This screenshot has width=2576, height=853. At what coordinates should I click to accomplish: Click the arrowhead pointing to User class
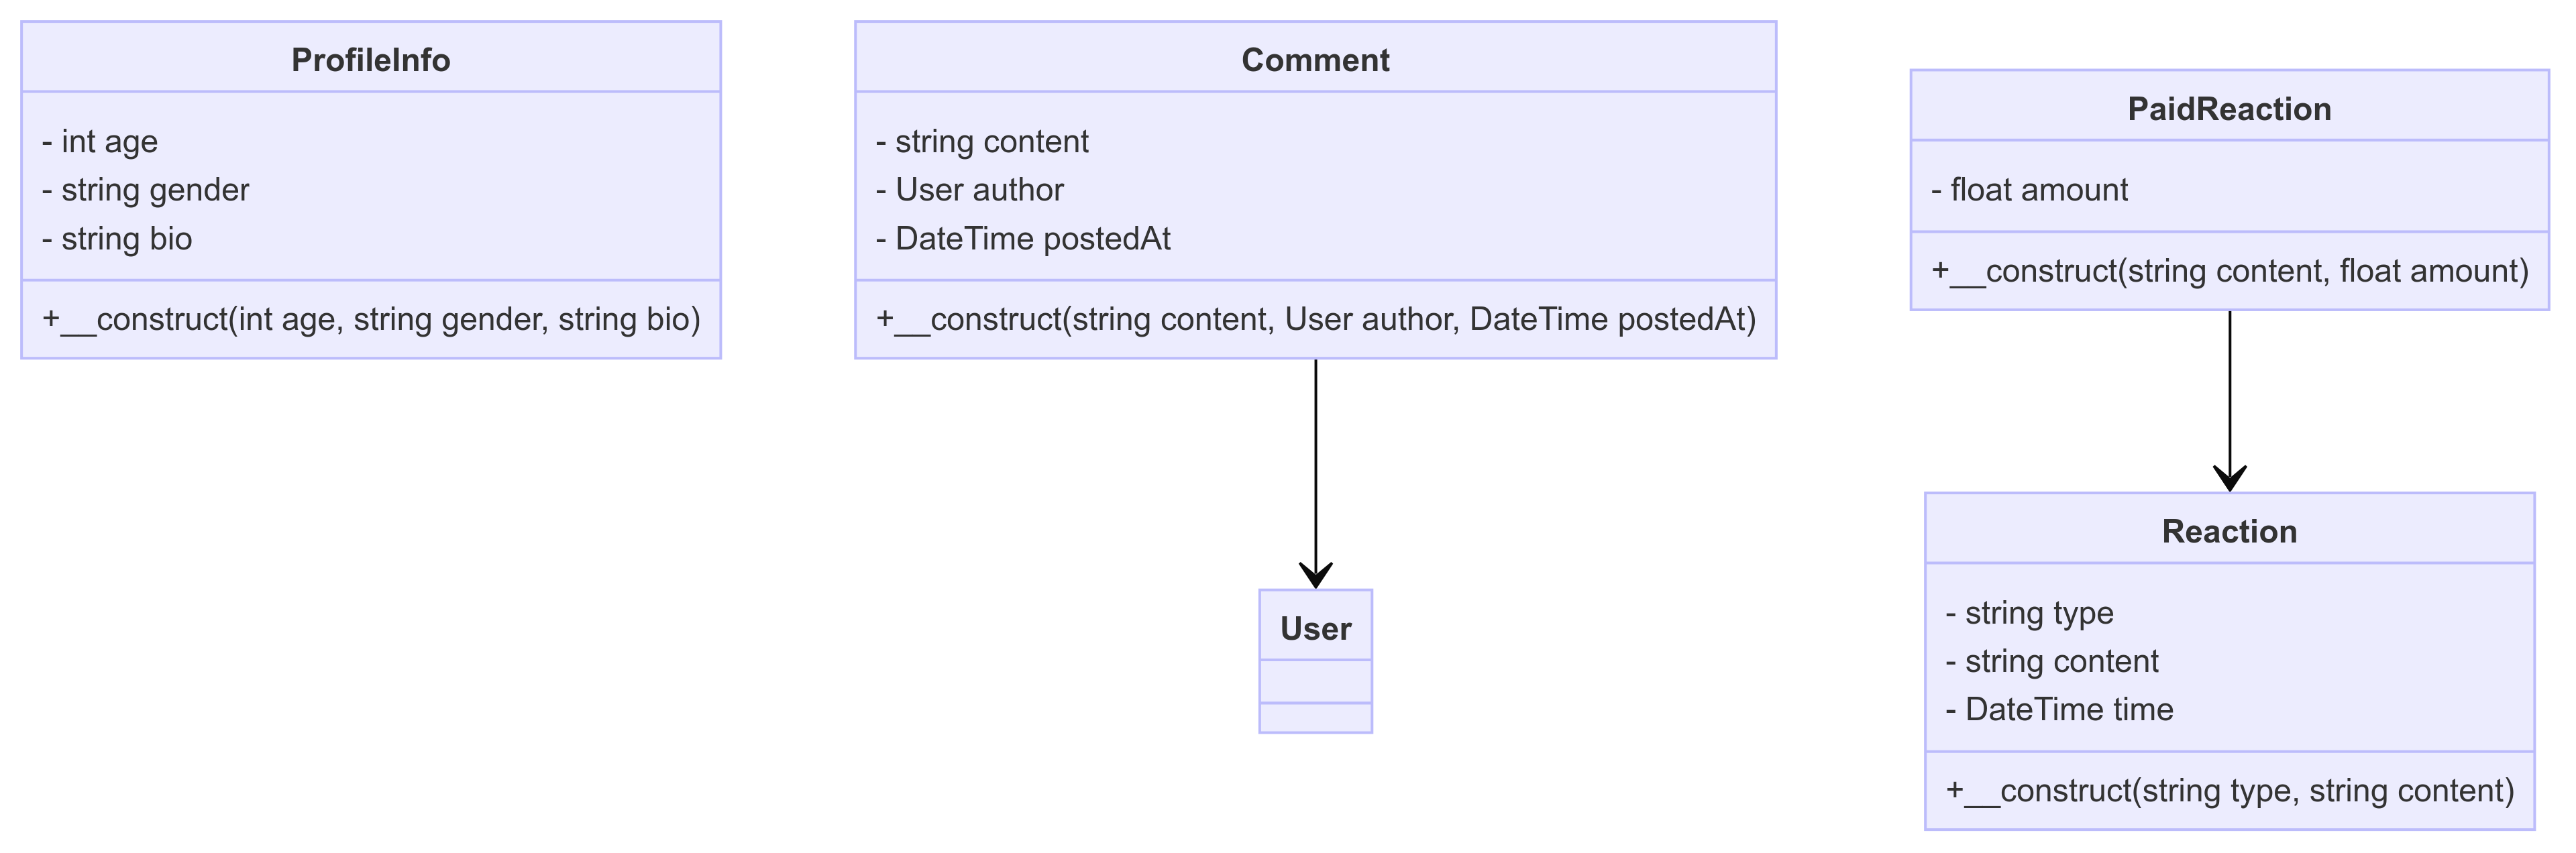click(x=1315, y=576)
